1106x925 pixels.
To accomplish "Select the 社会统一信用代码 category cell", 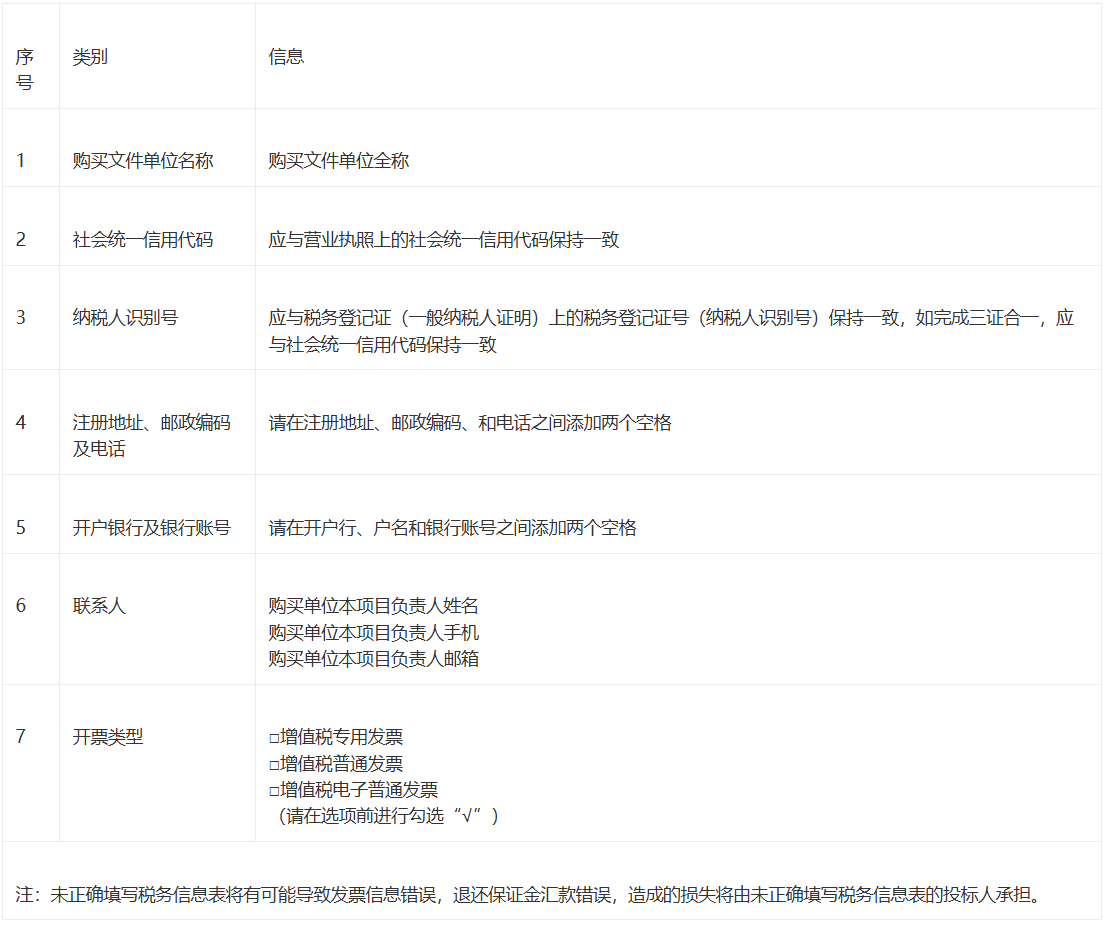I will (x=143, y=240).
